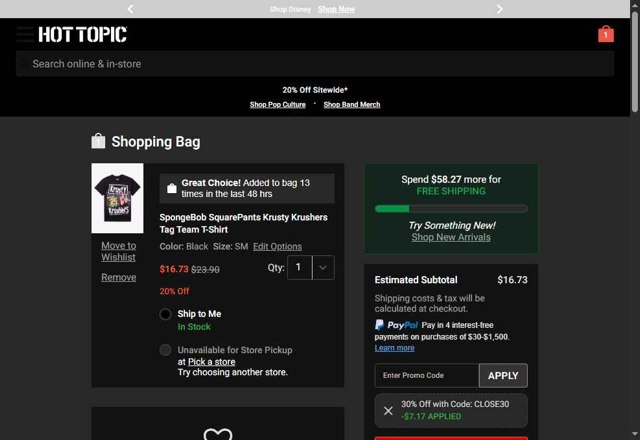Click the free shipping progress bar

pyautogui.click(x=451, y=209)
